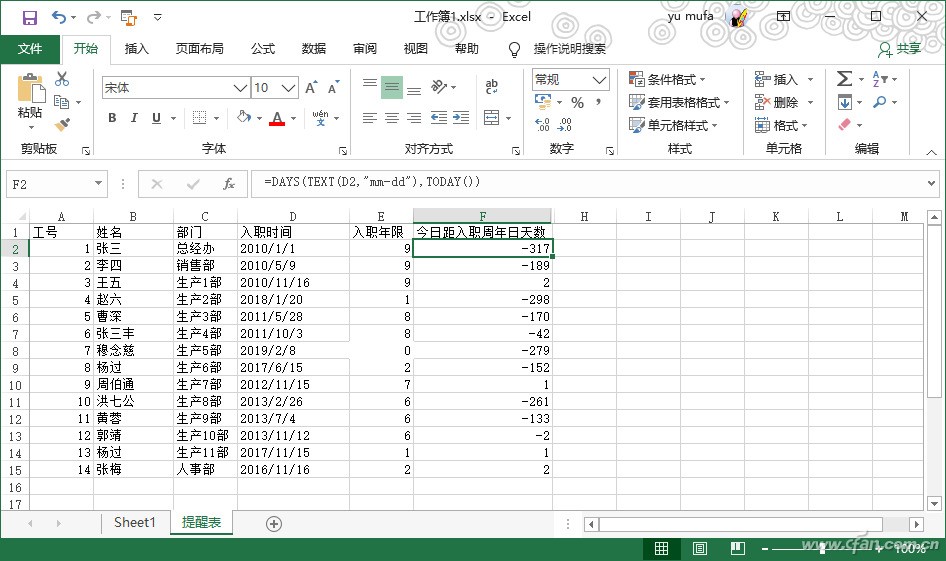Toggle bold formatting

coord(112,118)
